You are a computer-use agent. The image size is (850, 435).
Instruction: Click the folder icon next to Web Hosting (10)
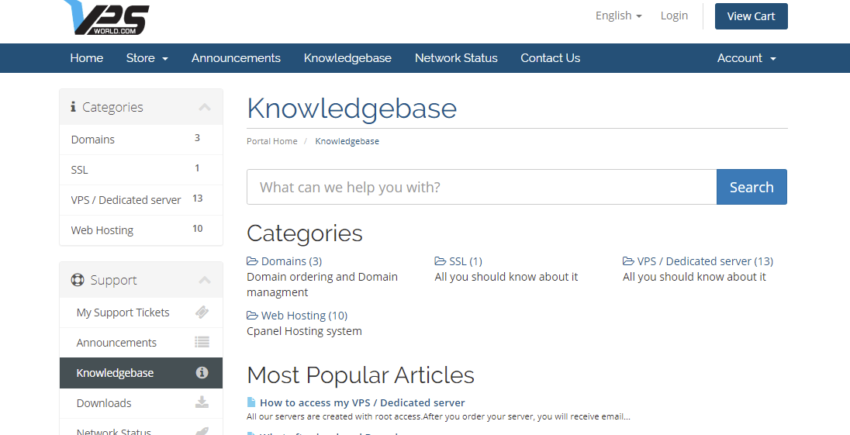(252, 316)
